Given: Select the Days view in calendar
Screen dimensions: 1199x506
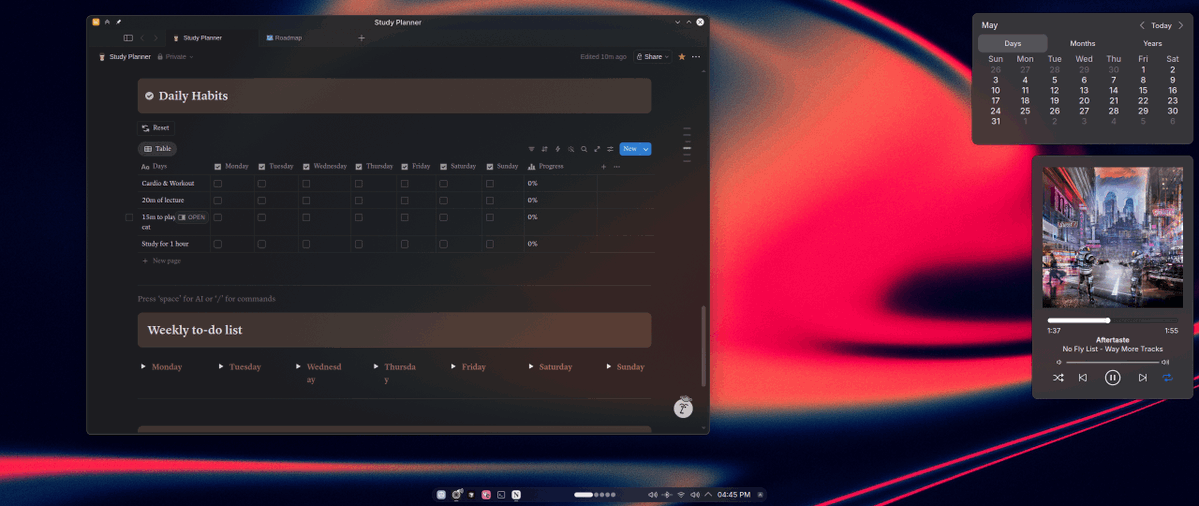Looking at the screenshot, I should [1012, 44].
